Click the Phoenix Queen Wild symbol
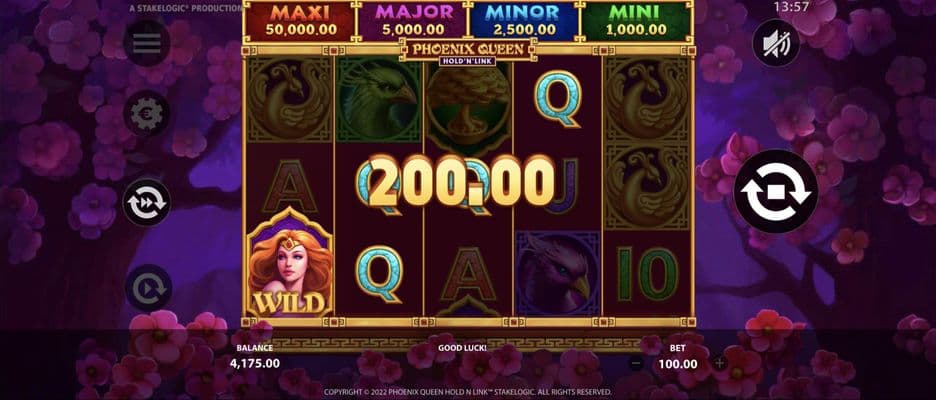936x400 pixels. (290, 262)
